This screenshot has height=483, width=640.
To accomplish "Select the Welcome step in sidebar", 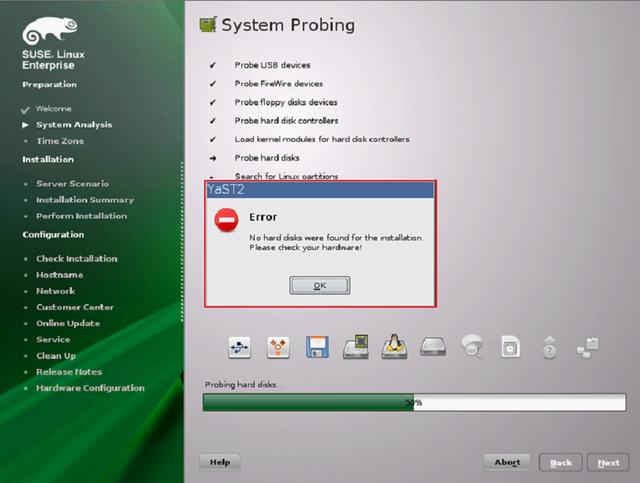I will pyautogui.click(x=53, y=109).
